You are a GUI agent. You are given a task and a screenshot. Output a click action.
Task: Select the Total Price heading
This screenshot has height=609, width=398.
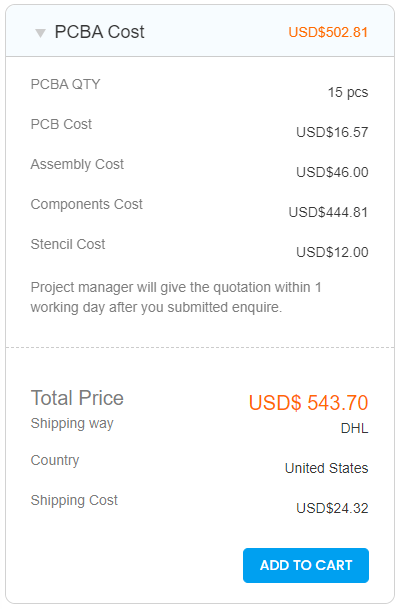tap(77, 398)
